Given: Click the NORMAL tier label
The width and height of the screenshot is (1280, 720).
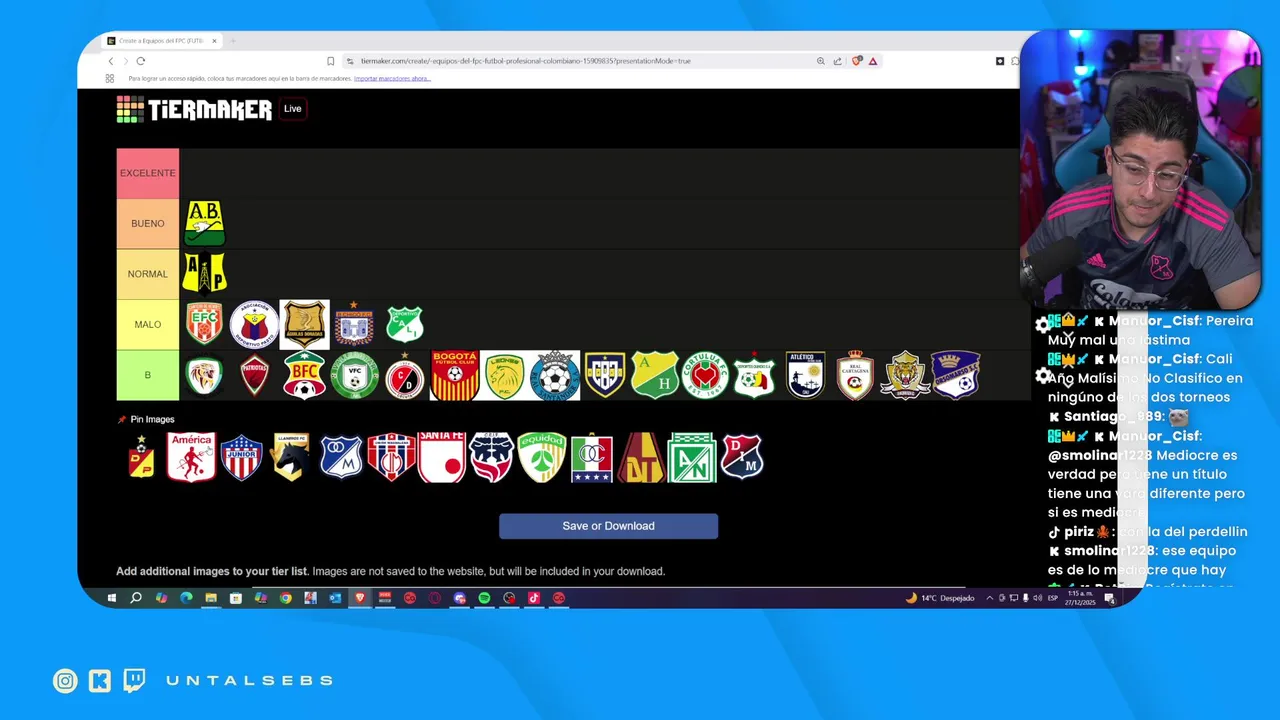Looking at the screenshot, I should tap(148, 274).
